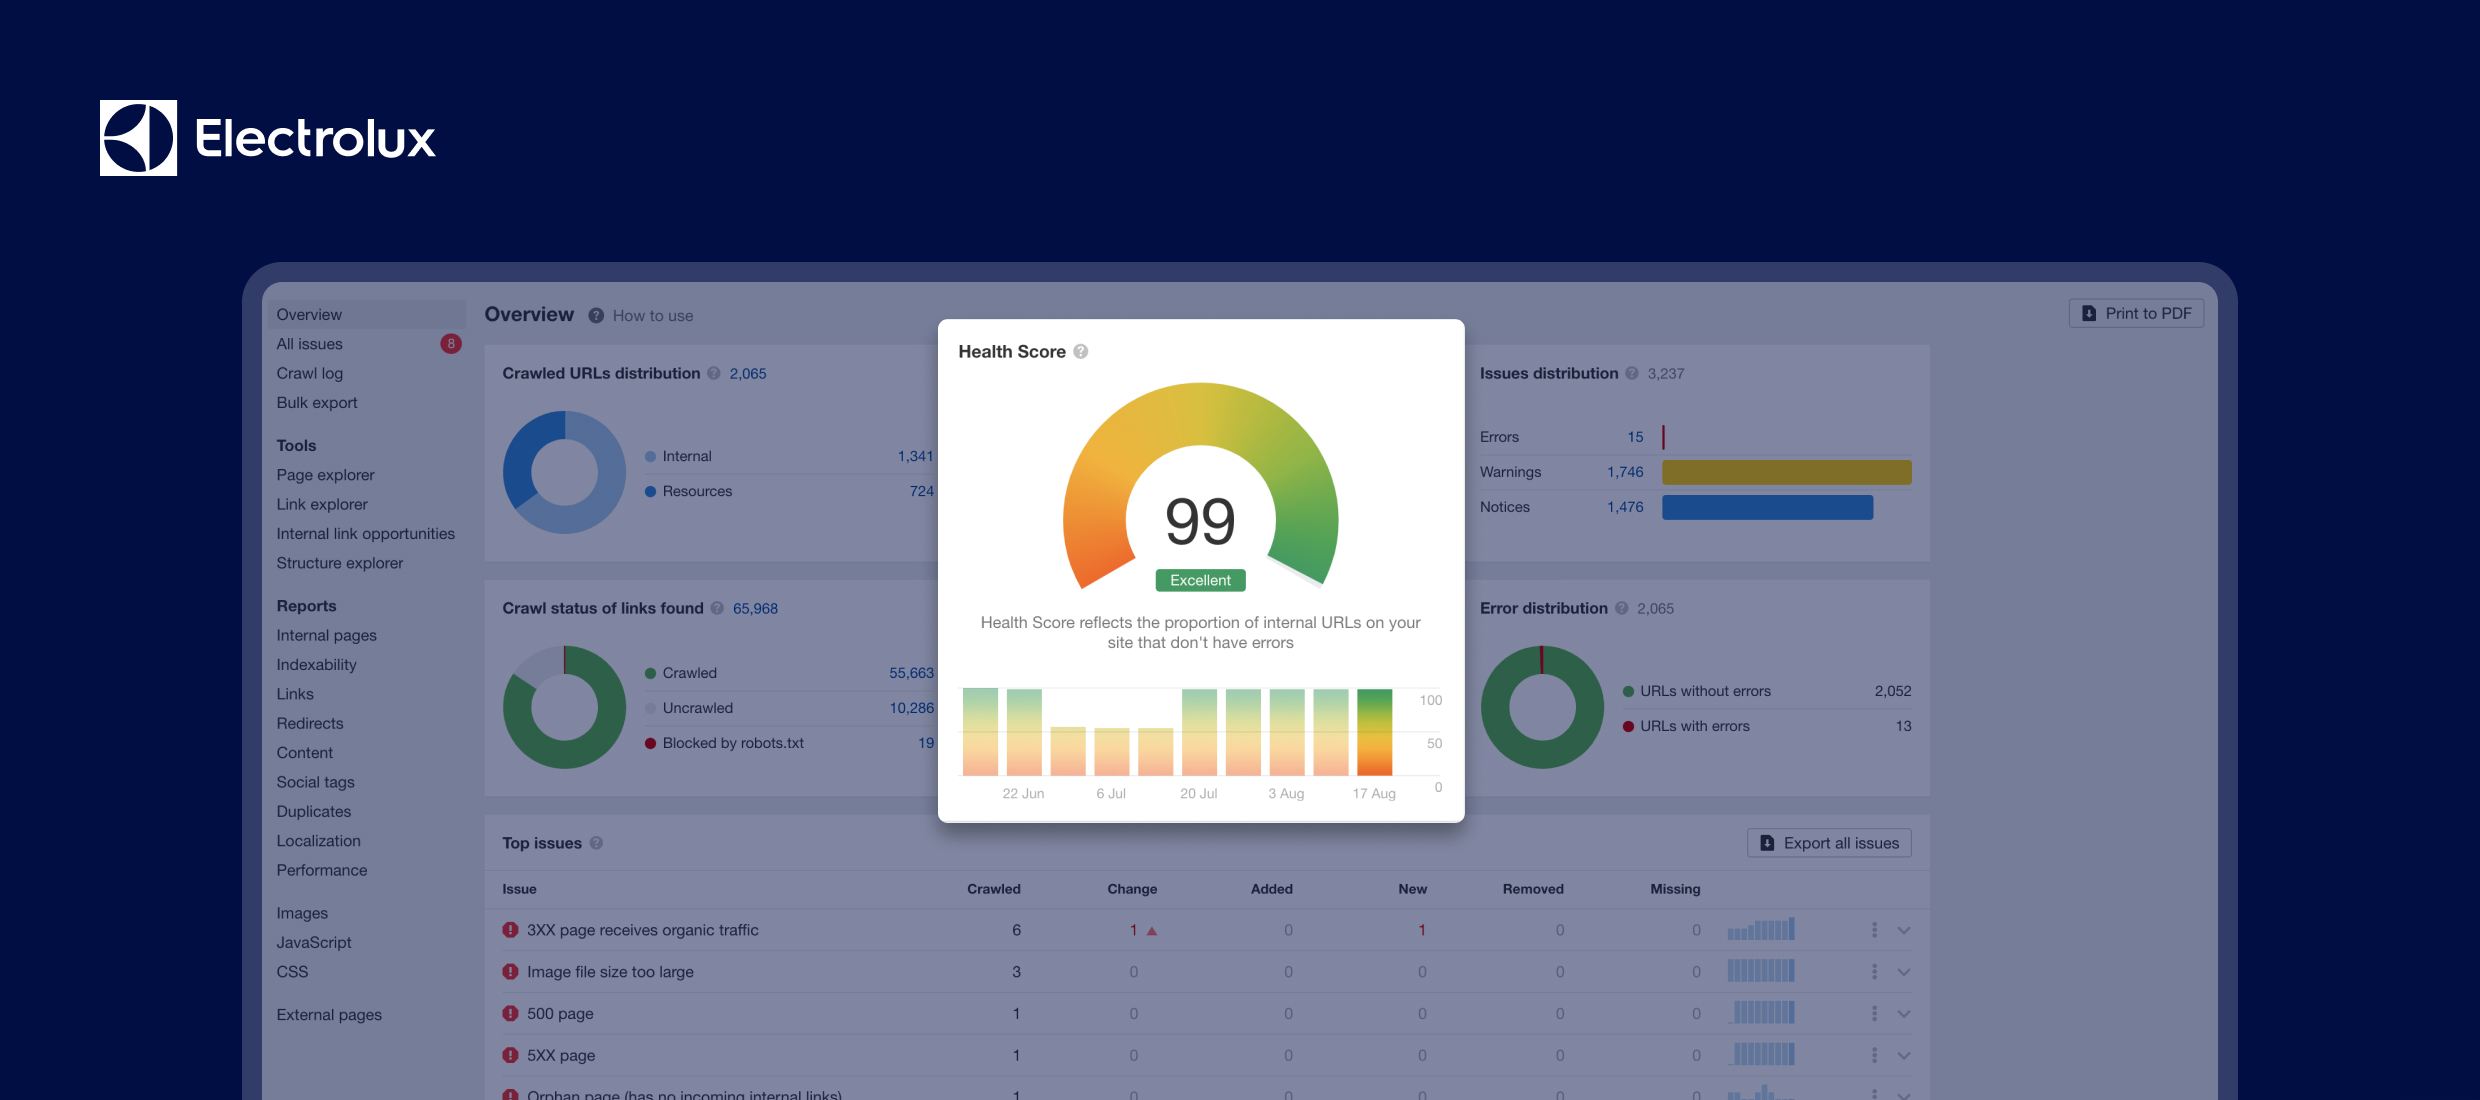Click the red error icon beside "500 page"
Screen dimensions: 2480x1100
point(510,1013)
